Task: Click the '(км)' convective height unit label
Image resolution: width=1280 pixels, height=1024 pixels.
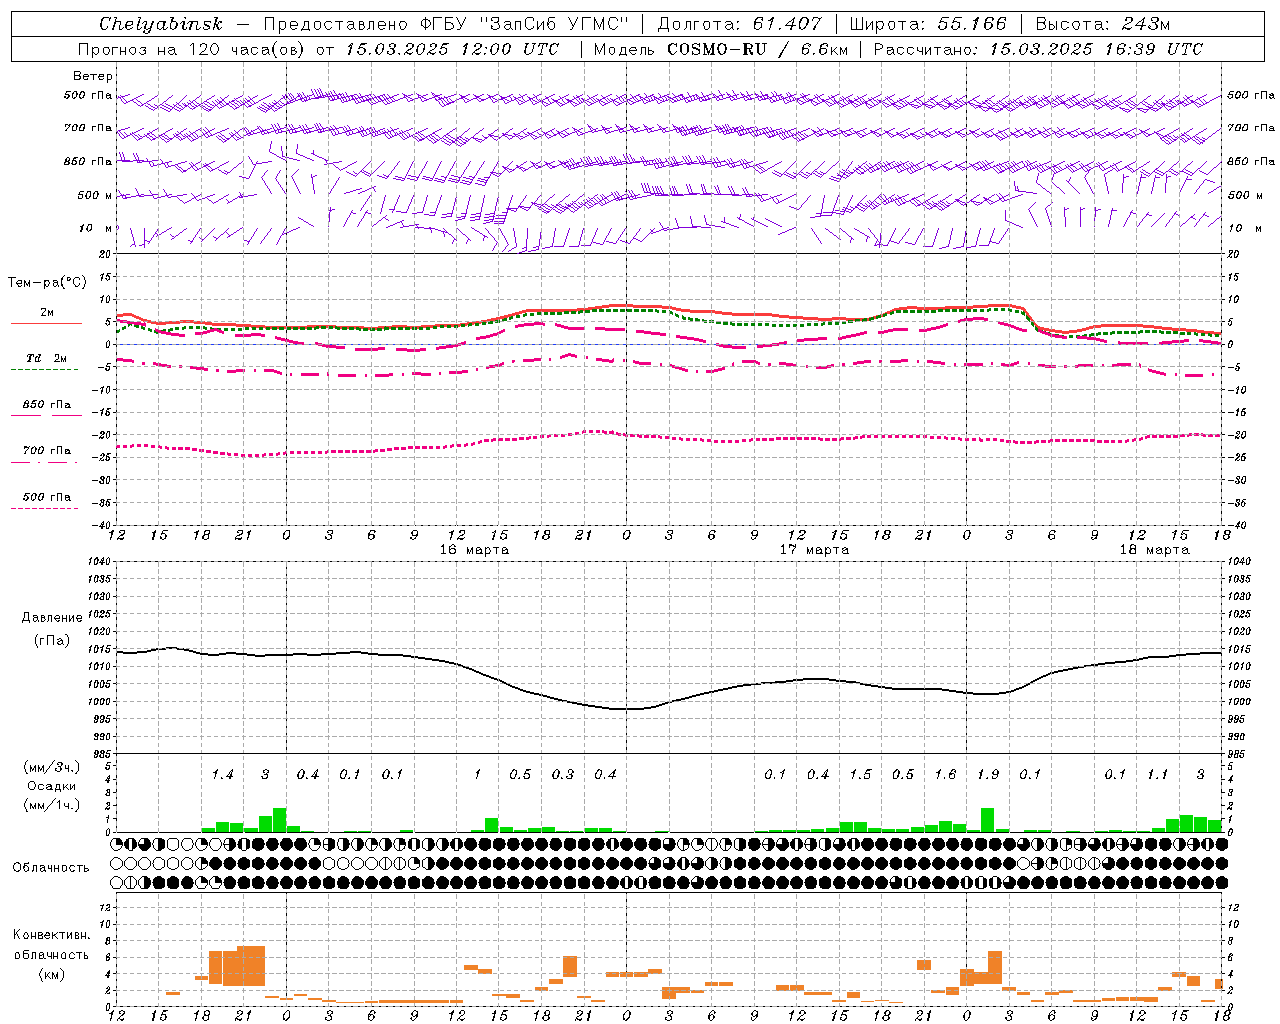Action: tap(53, 974)
